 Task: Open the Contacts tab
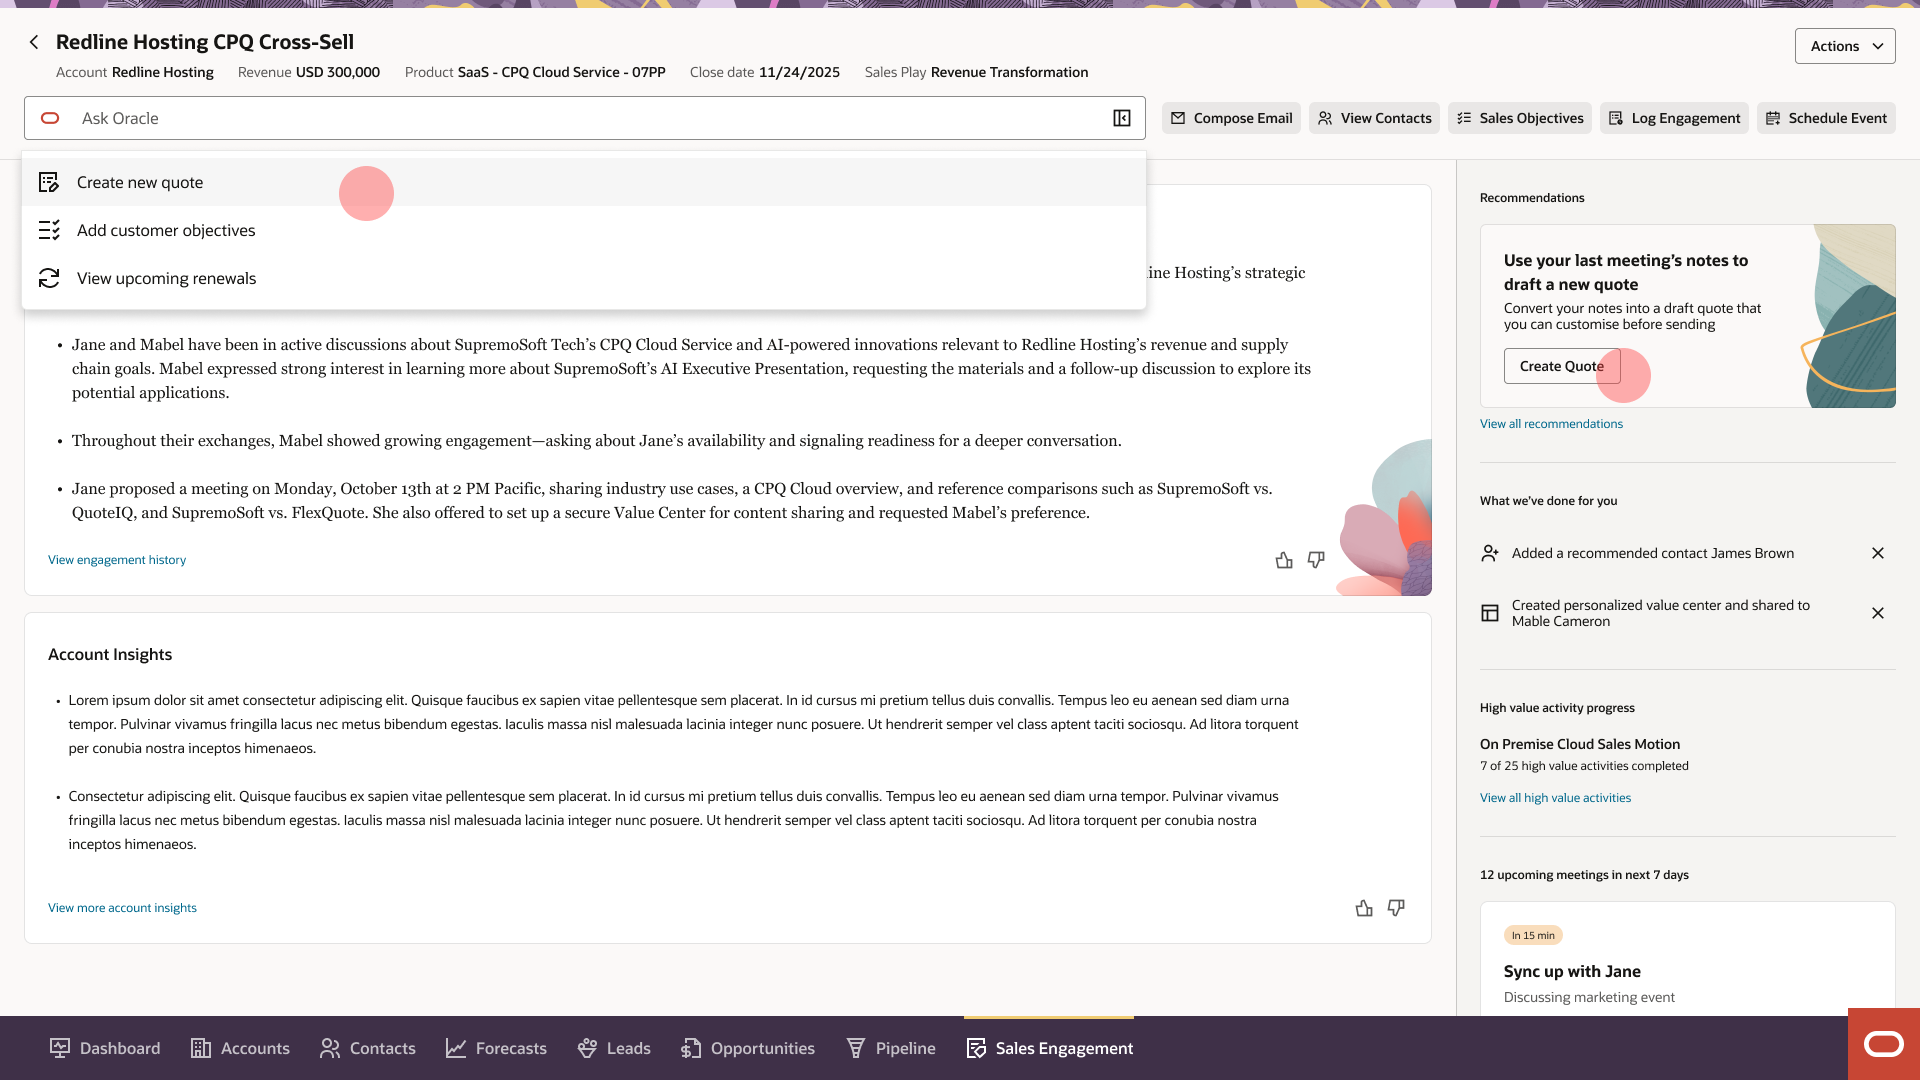click(368, 1048)
